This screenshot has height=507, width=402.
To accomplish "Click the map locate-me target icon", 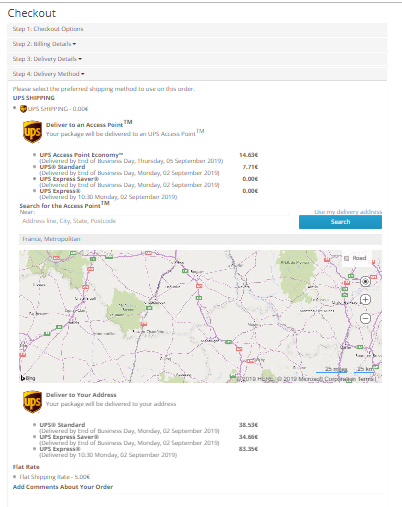I will tap(365, 282).
